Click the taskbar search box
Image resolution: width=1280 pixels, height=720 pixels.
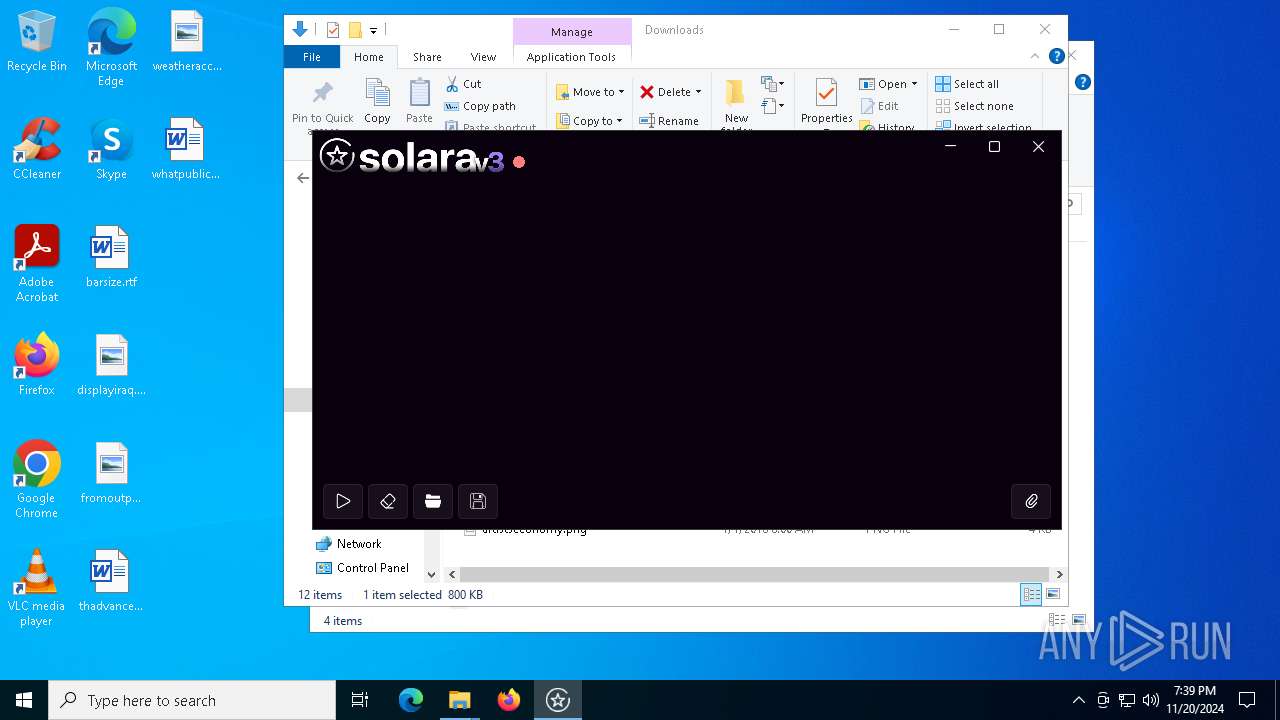[192, 700]
